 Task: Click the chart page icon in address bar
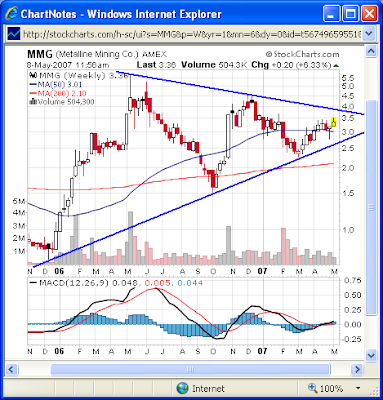[x=14, y=34]
